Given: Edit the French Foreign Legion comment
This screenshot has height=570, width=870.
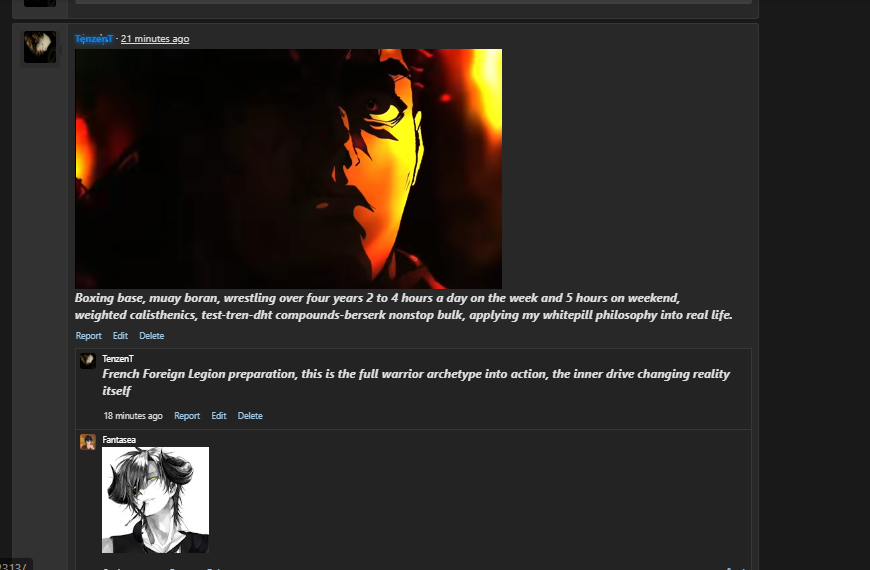Looking at the screenshot, I should 219,416.
